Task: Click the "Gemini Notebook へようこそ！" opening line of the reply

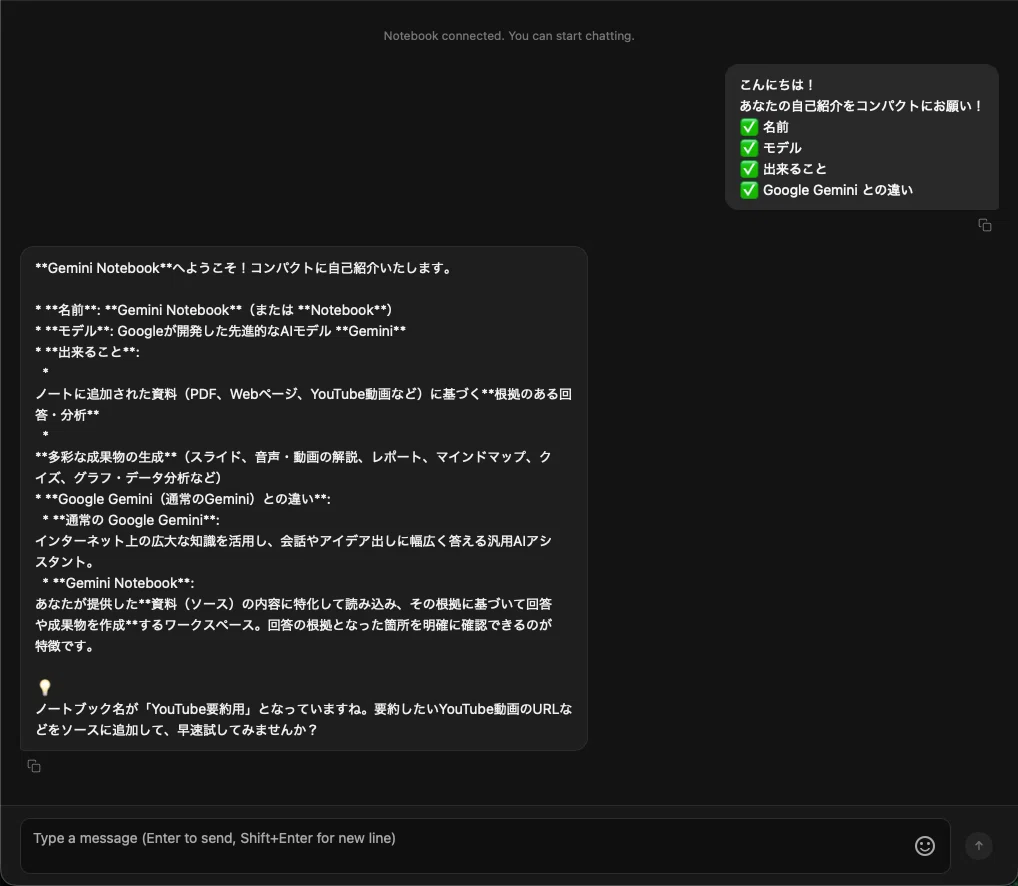Action: pos(244,268)
